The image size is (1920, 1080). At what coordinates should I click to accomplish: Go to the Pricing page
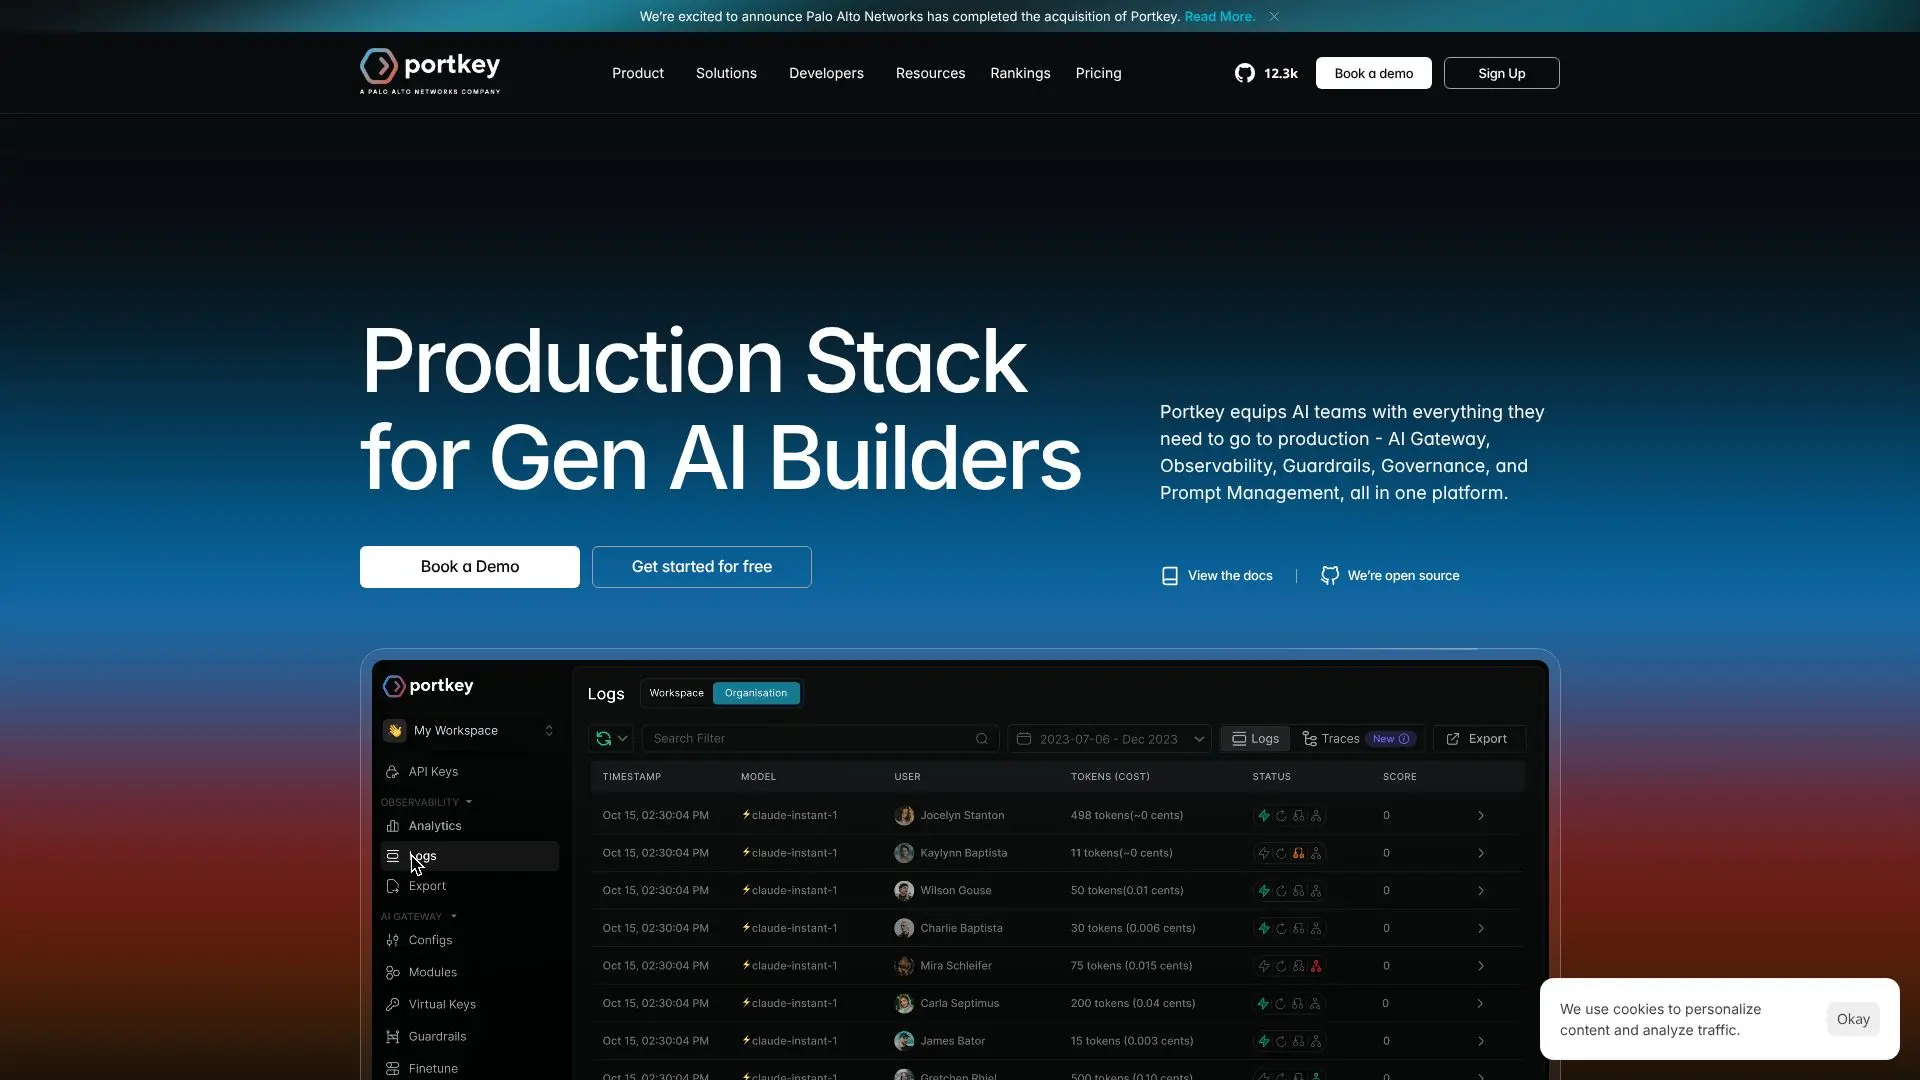point(1098,73)
